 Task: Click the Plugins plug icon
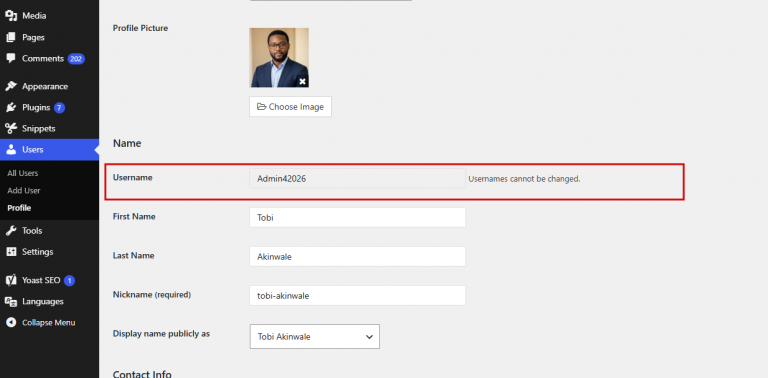click(11, 107)
